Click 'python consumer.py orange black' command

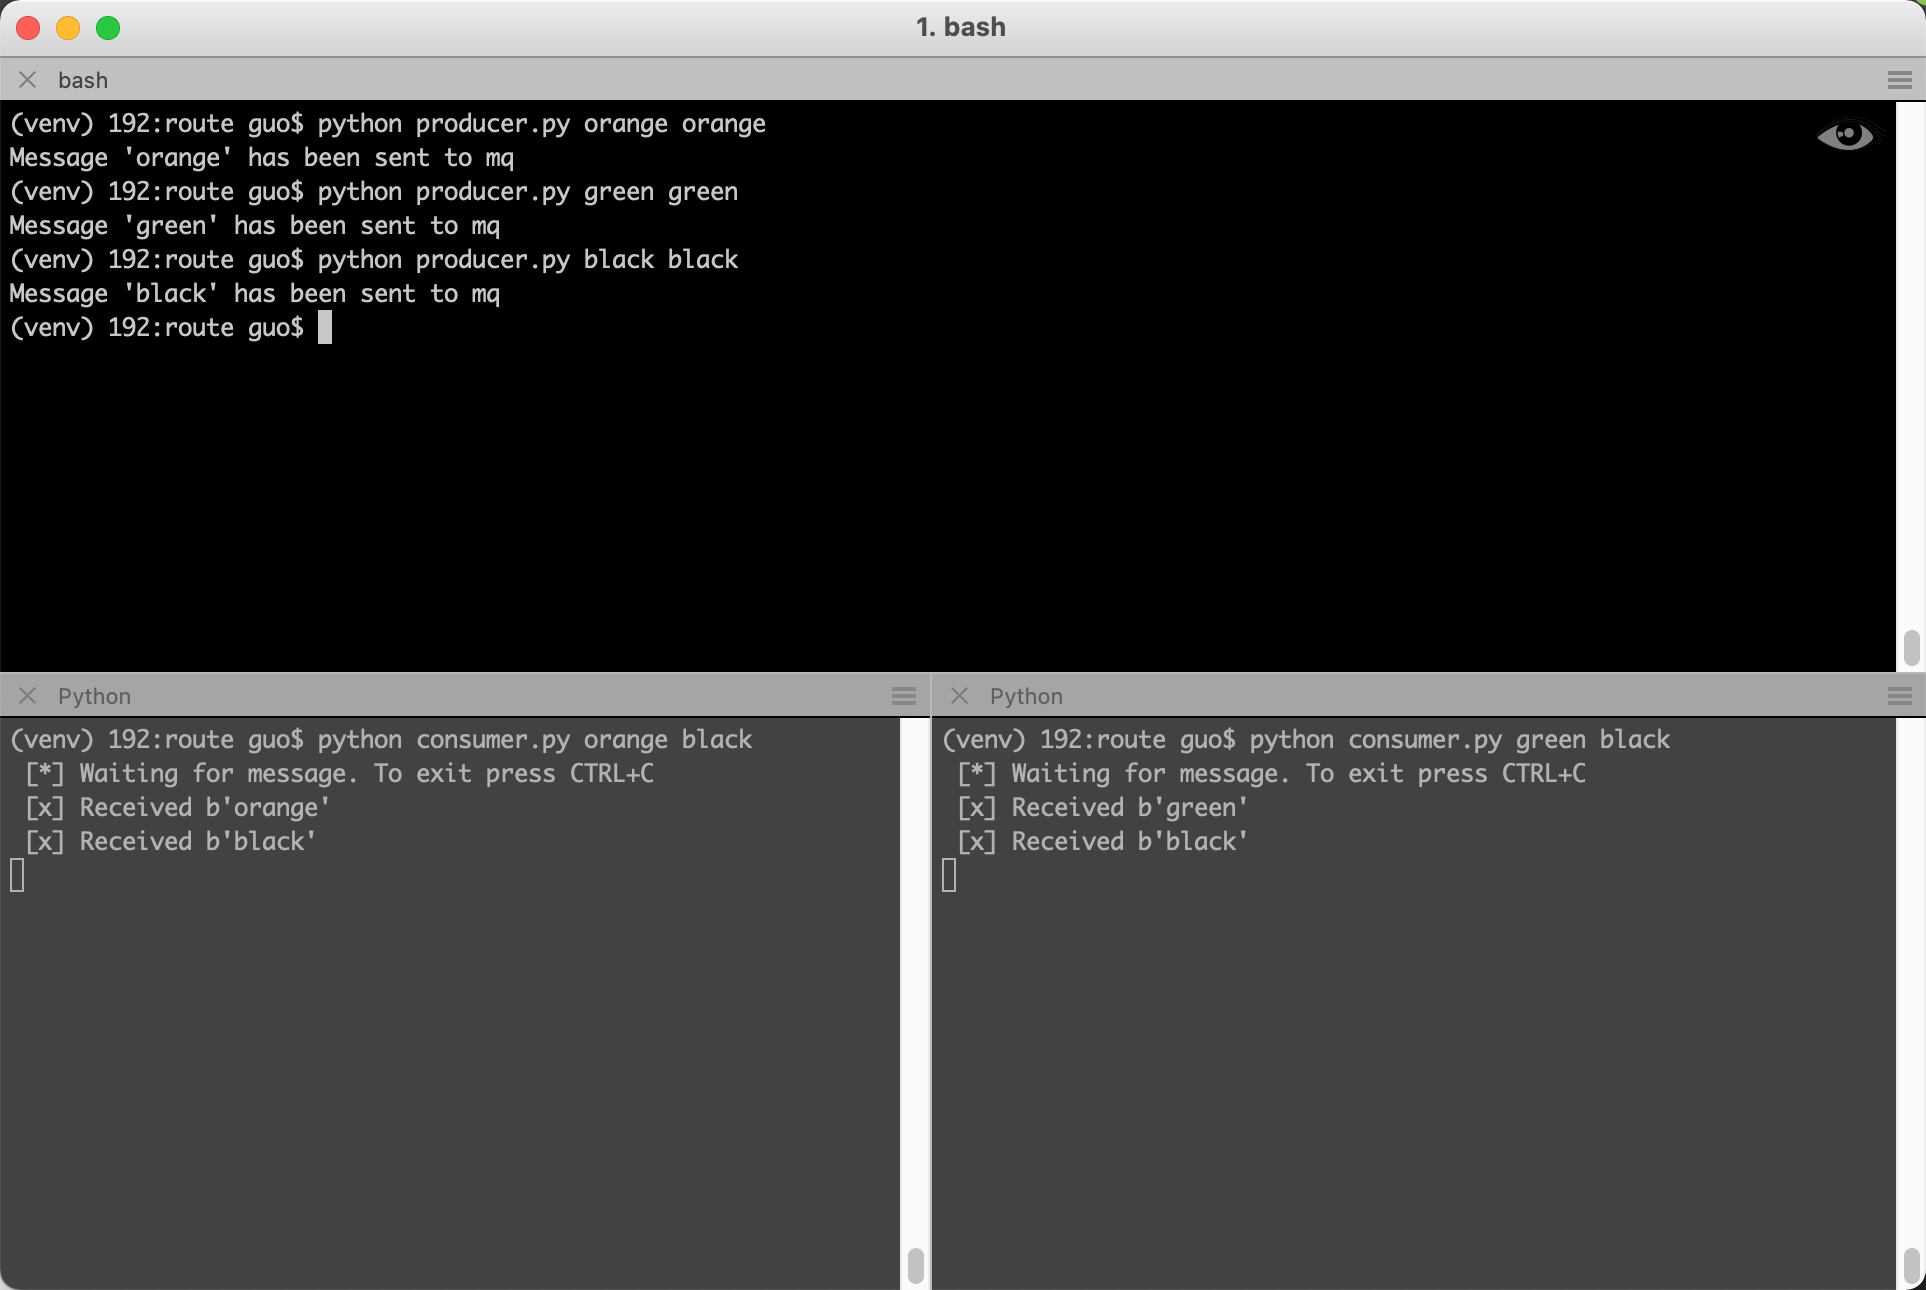(535, 740)
